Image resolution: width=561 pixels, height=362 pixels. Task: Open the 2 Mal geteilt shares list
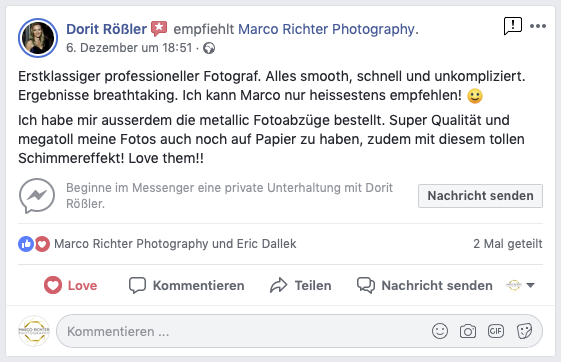pyautogui.click(x=508, y=244)
